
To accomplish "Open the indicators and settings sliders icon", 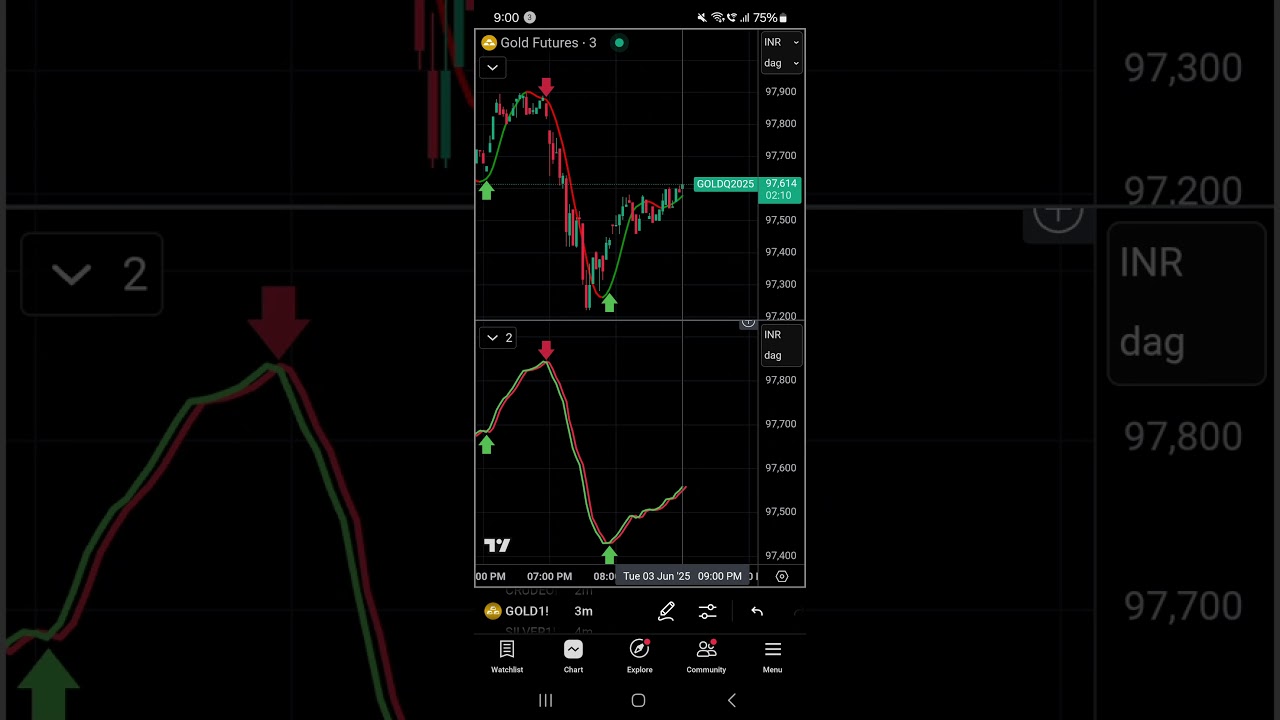I will pyautogui.click(x=707, y=611).
